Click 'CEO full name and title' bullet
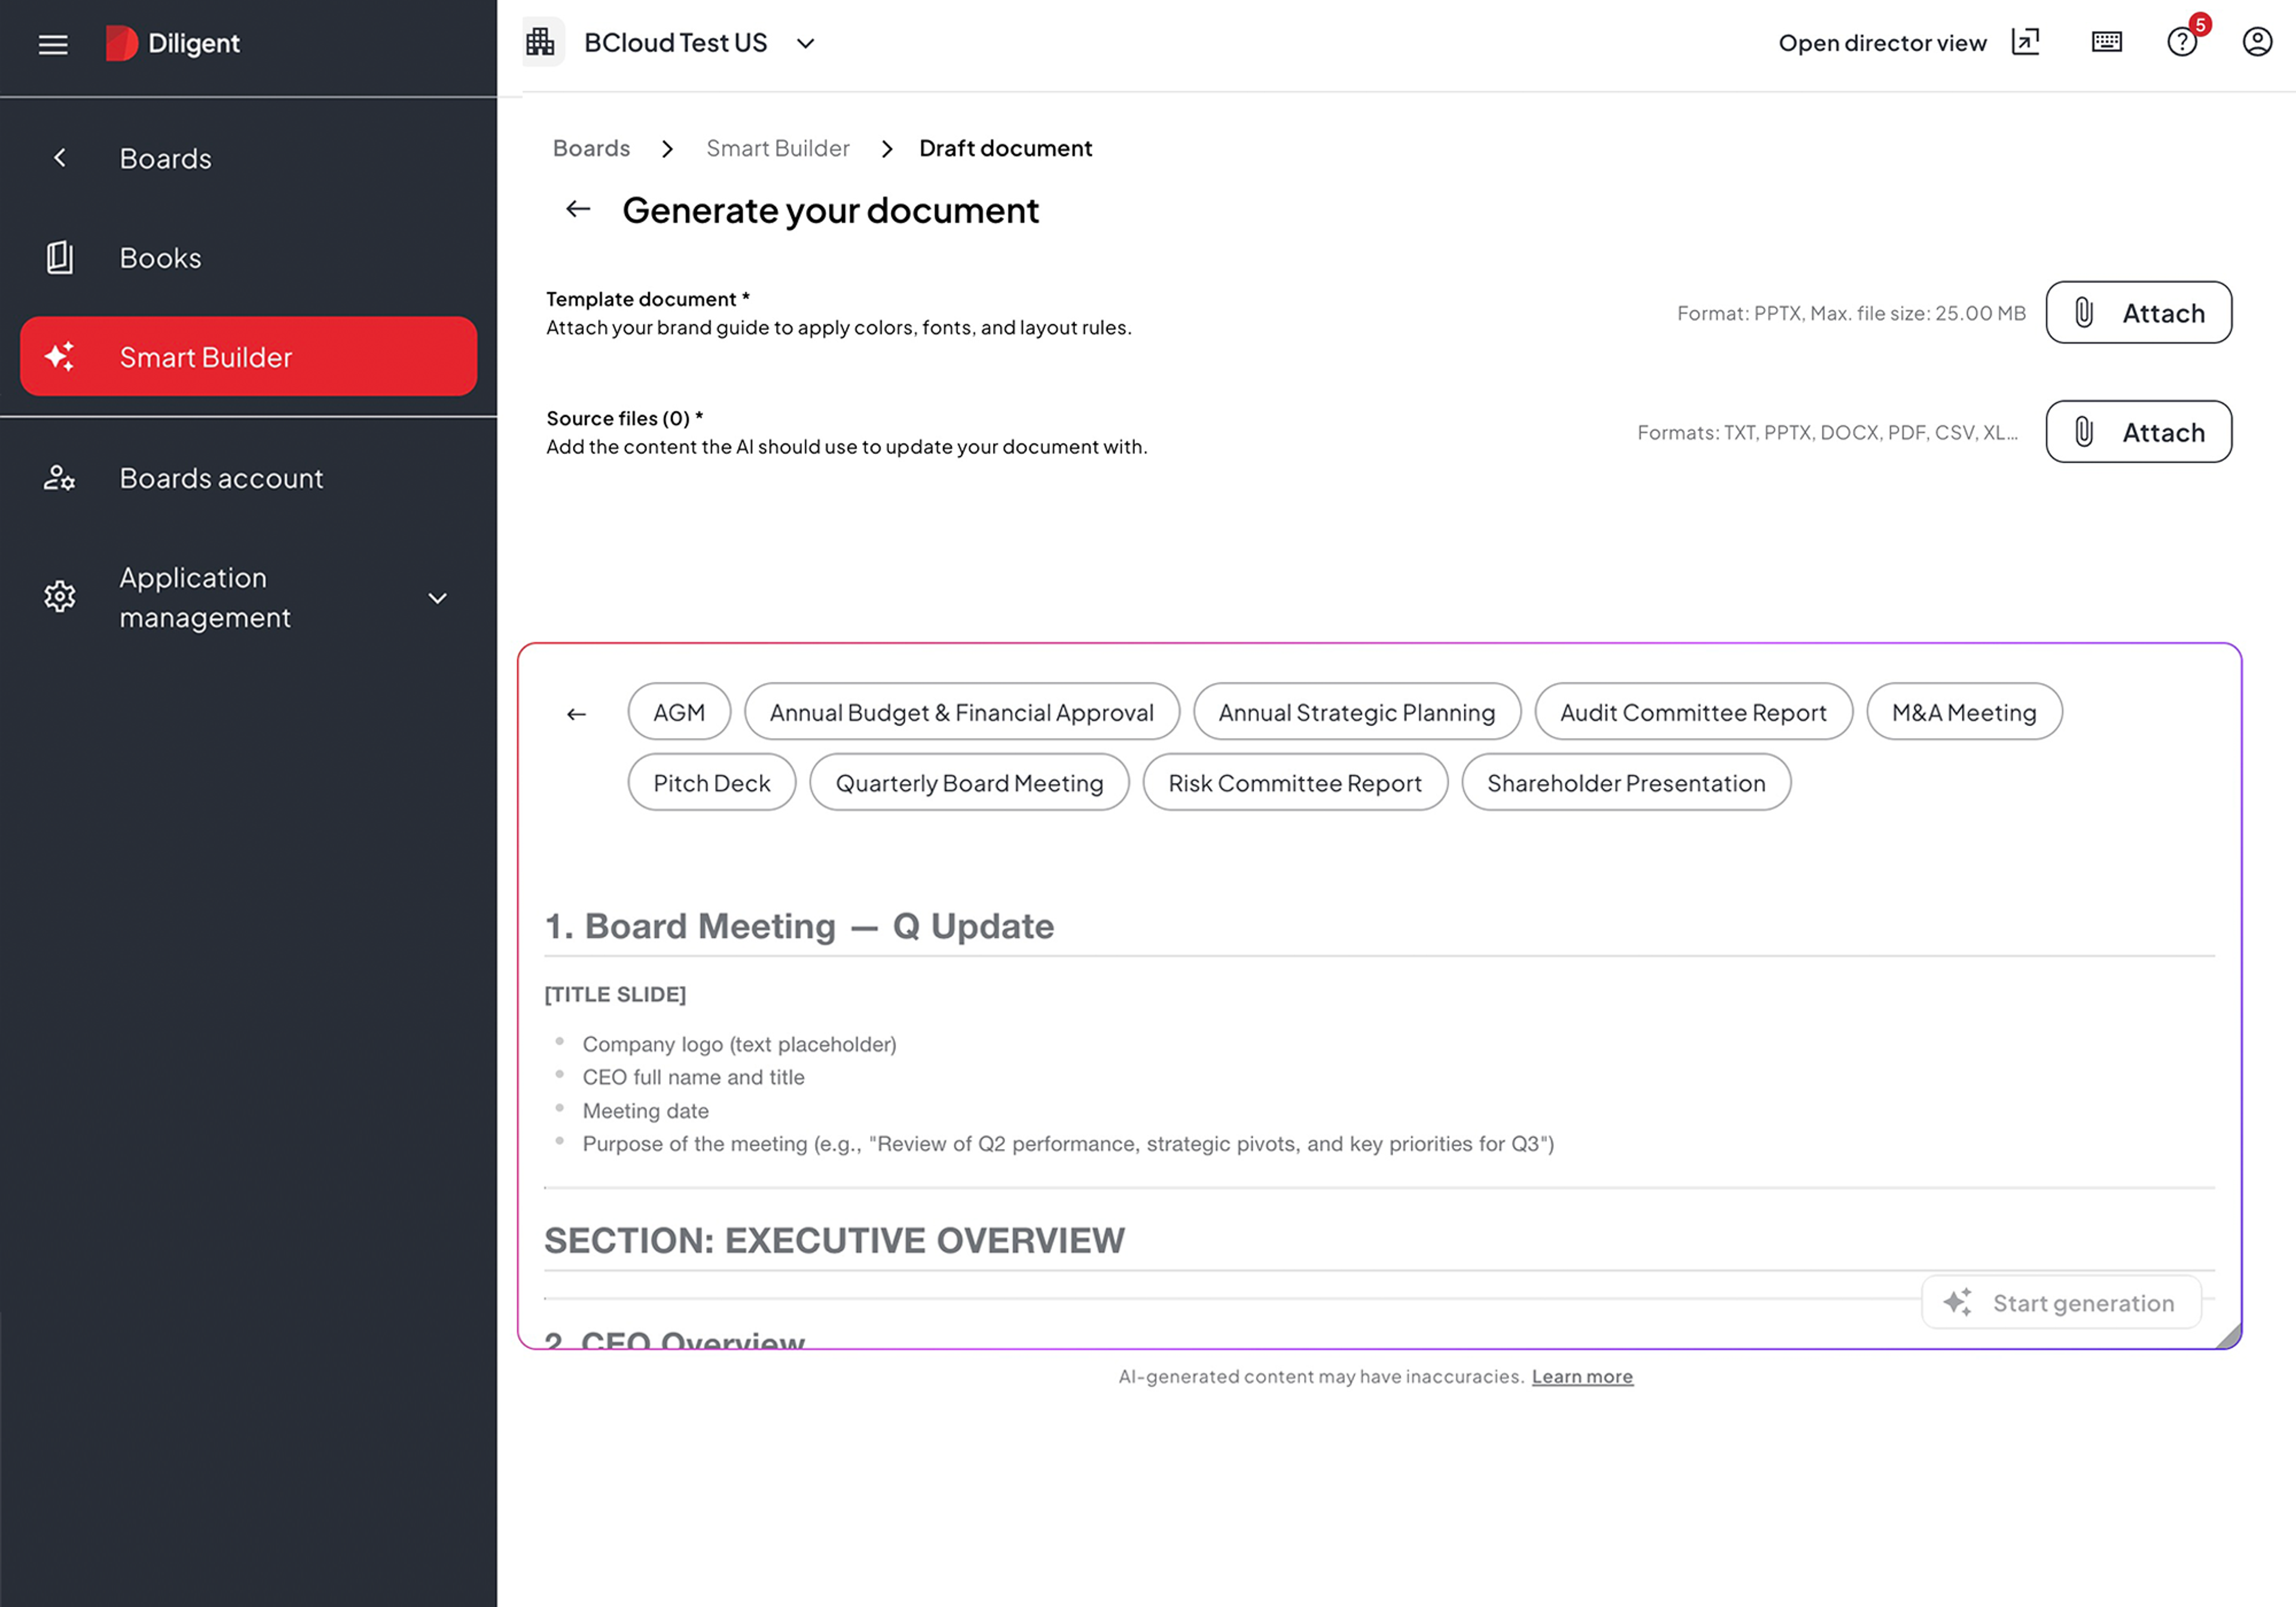 coord(693,1077)
